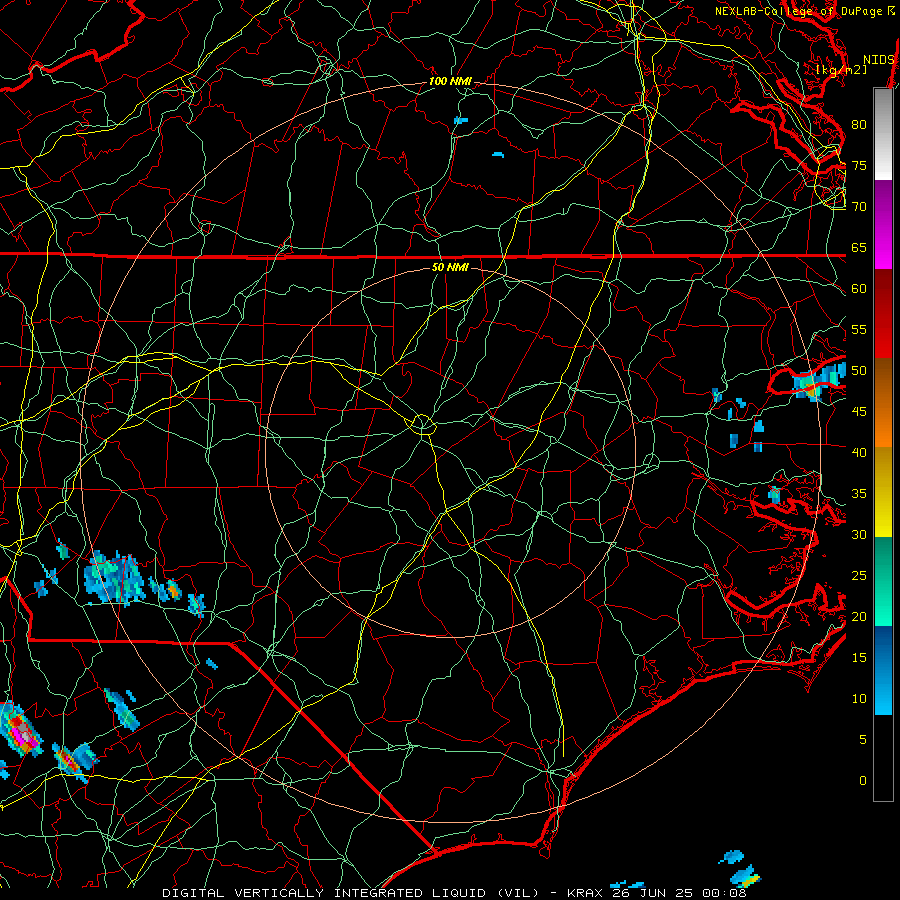Click the large blue-green echo cluster in the southwest
The width and height of the screenshot is (900, 900).
point(112,577)
